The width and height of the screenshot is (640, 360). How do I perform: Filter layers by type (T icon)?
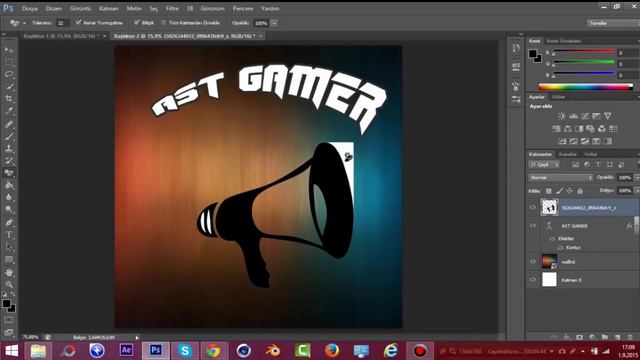(x=598, y=164)
